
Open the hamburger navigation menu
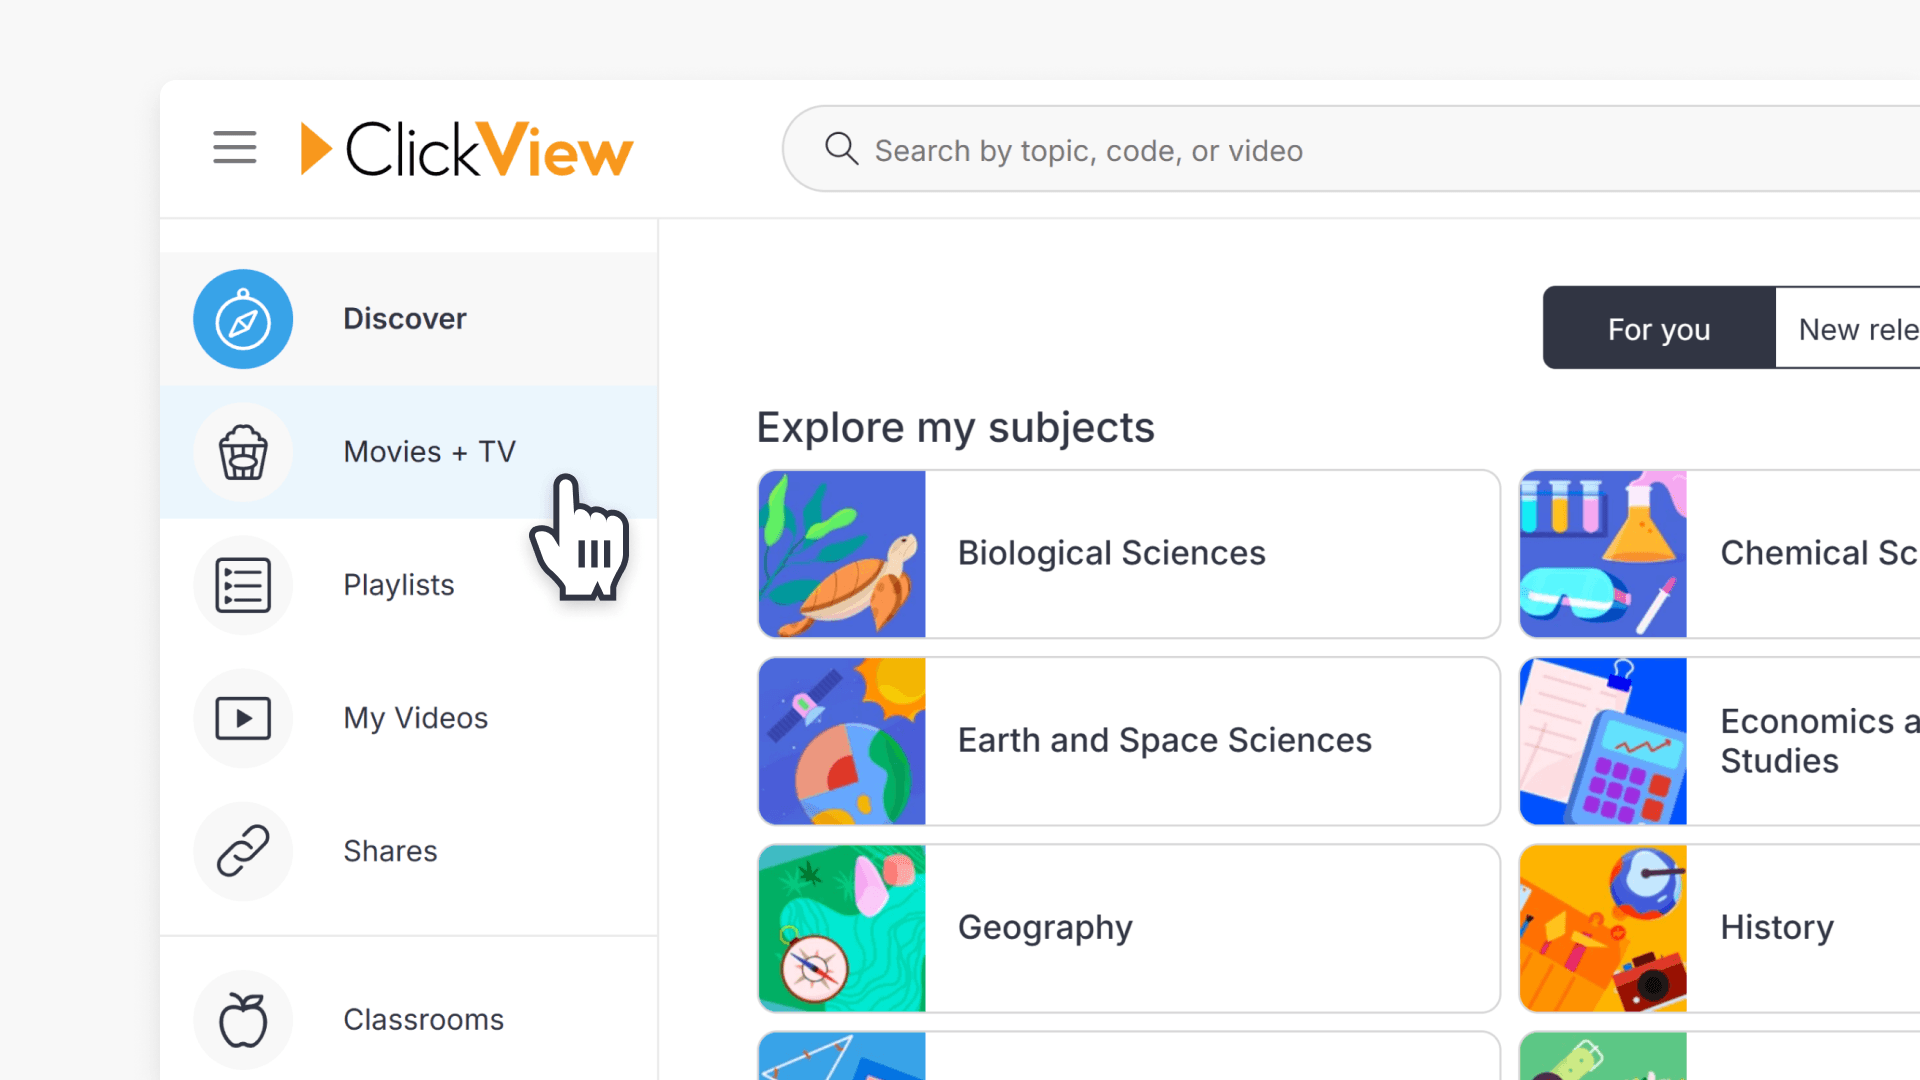click(x=234, y=147)
